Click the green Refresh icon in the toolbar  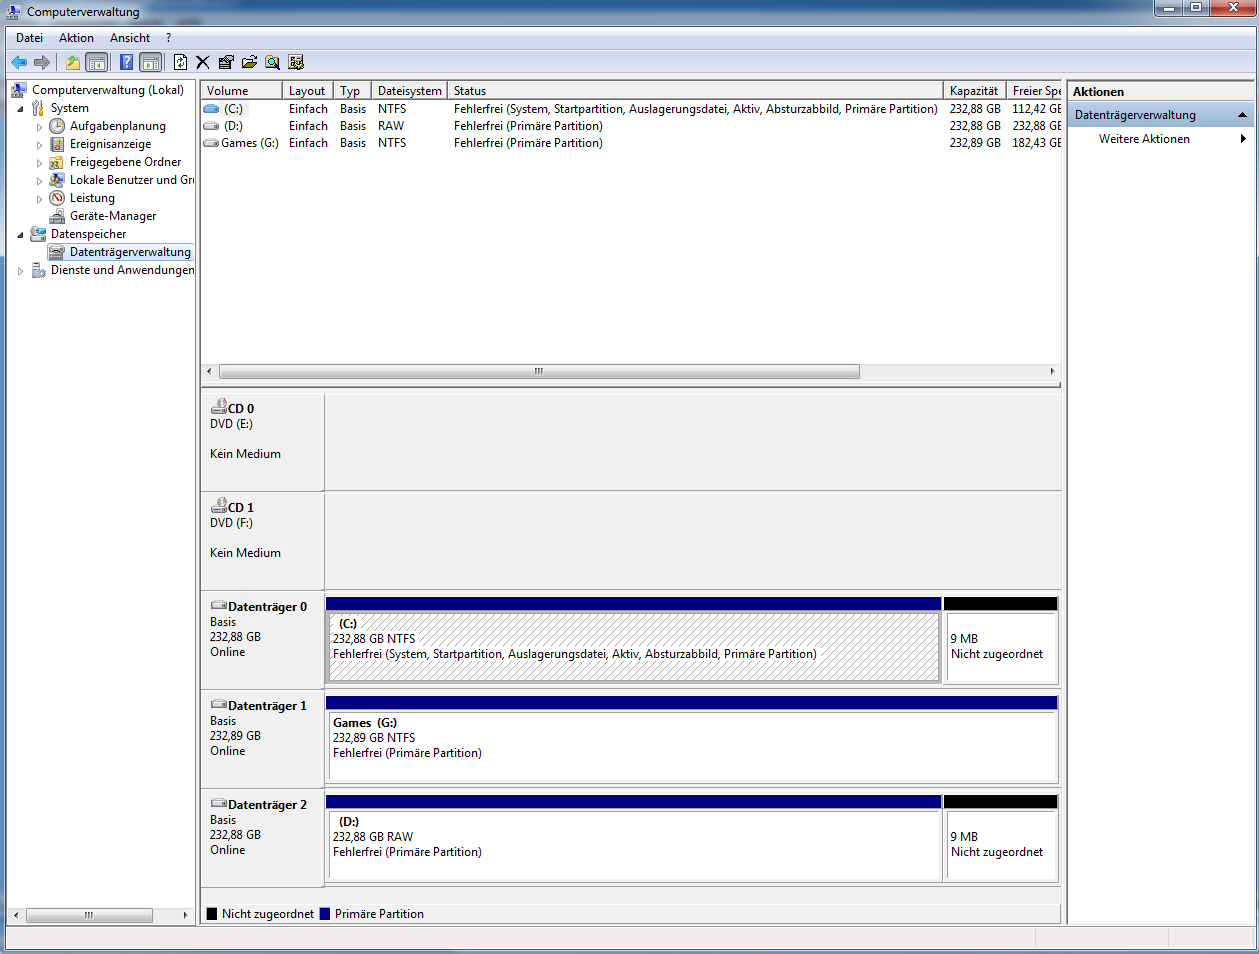[180, 62]
